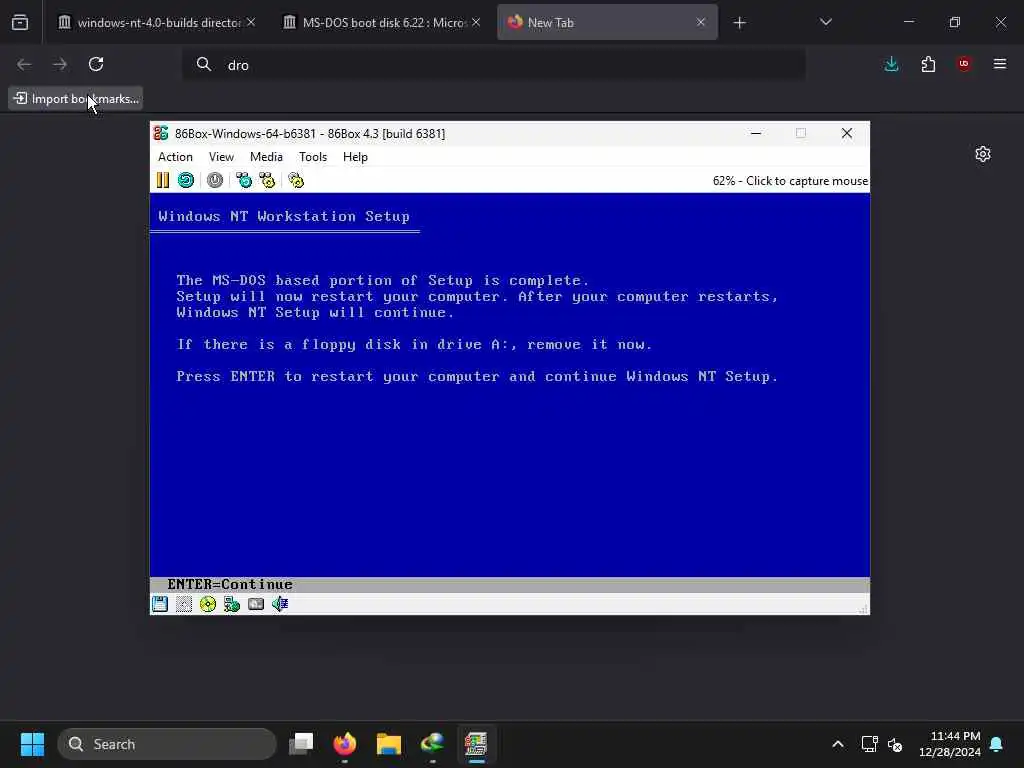Reload the current browser page
1024x768 pixels.
tap(96, 64)
